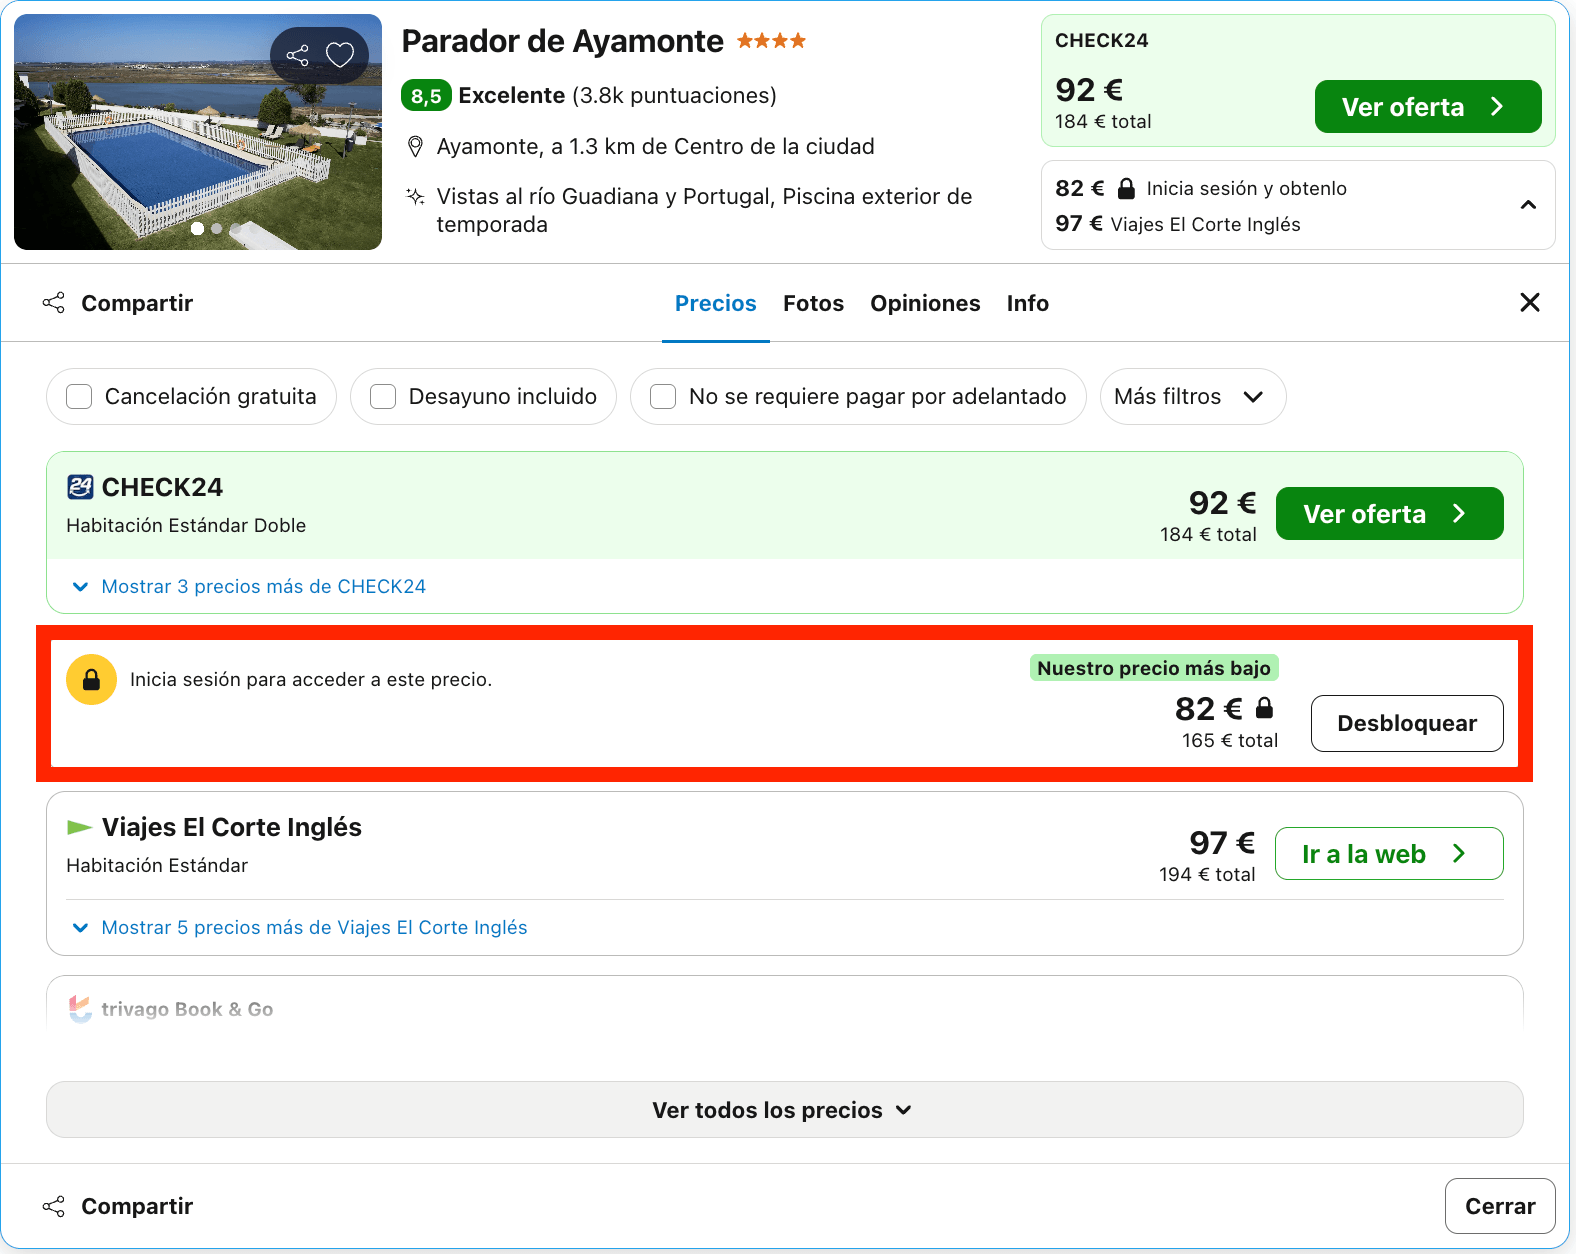Click the lock icon next to 82 € price

[1264, 708]
